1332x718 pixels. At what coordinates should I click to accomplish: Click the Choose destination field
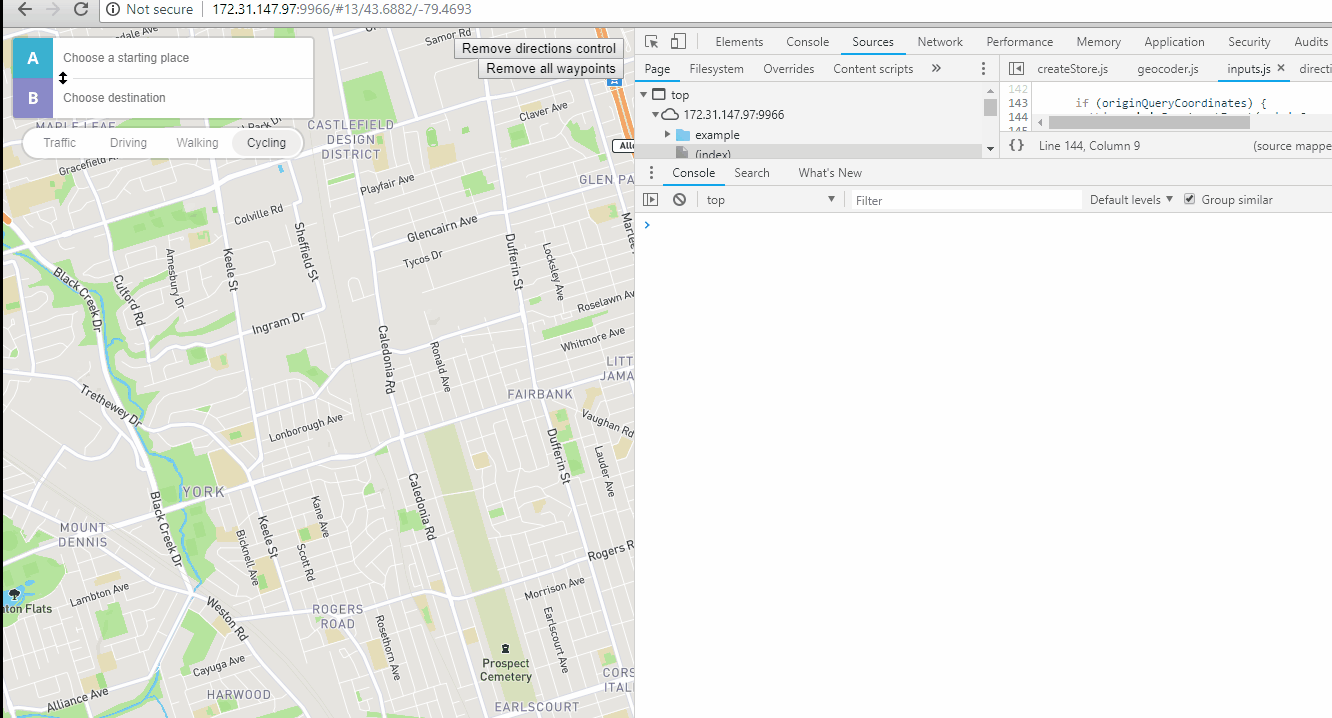coord(183,98)
